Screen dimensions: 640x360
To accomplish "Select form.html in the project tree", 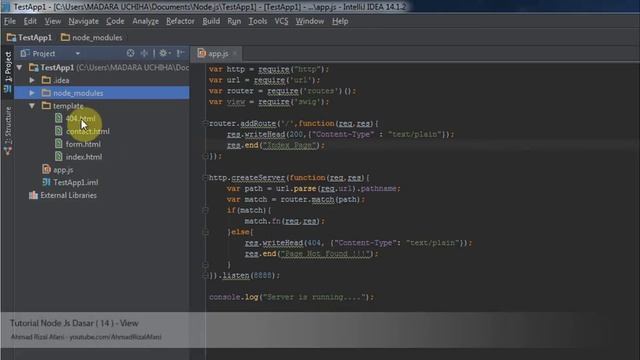I will coord(83,144).
